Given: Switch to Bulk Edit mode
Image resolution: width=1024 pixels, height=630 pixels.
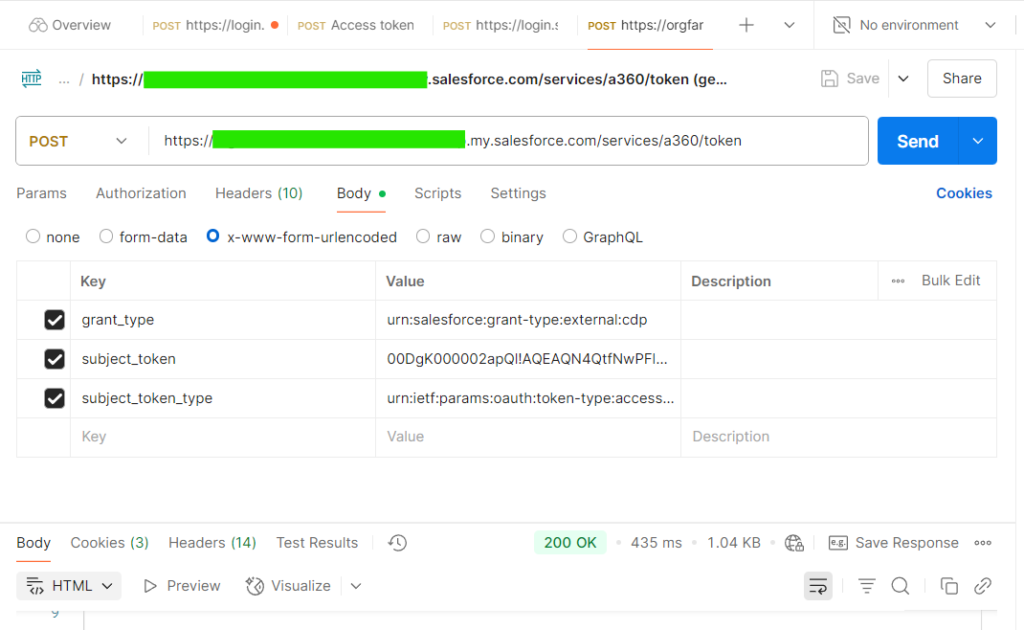Looking at the screenshot, I should (x=950, y=281).
